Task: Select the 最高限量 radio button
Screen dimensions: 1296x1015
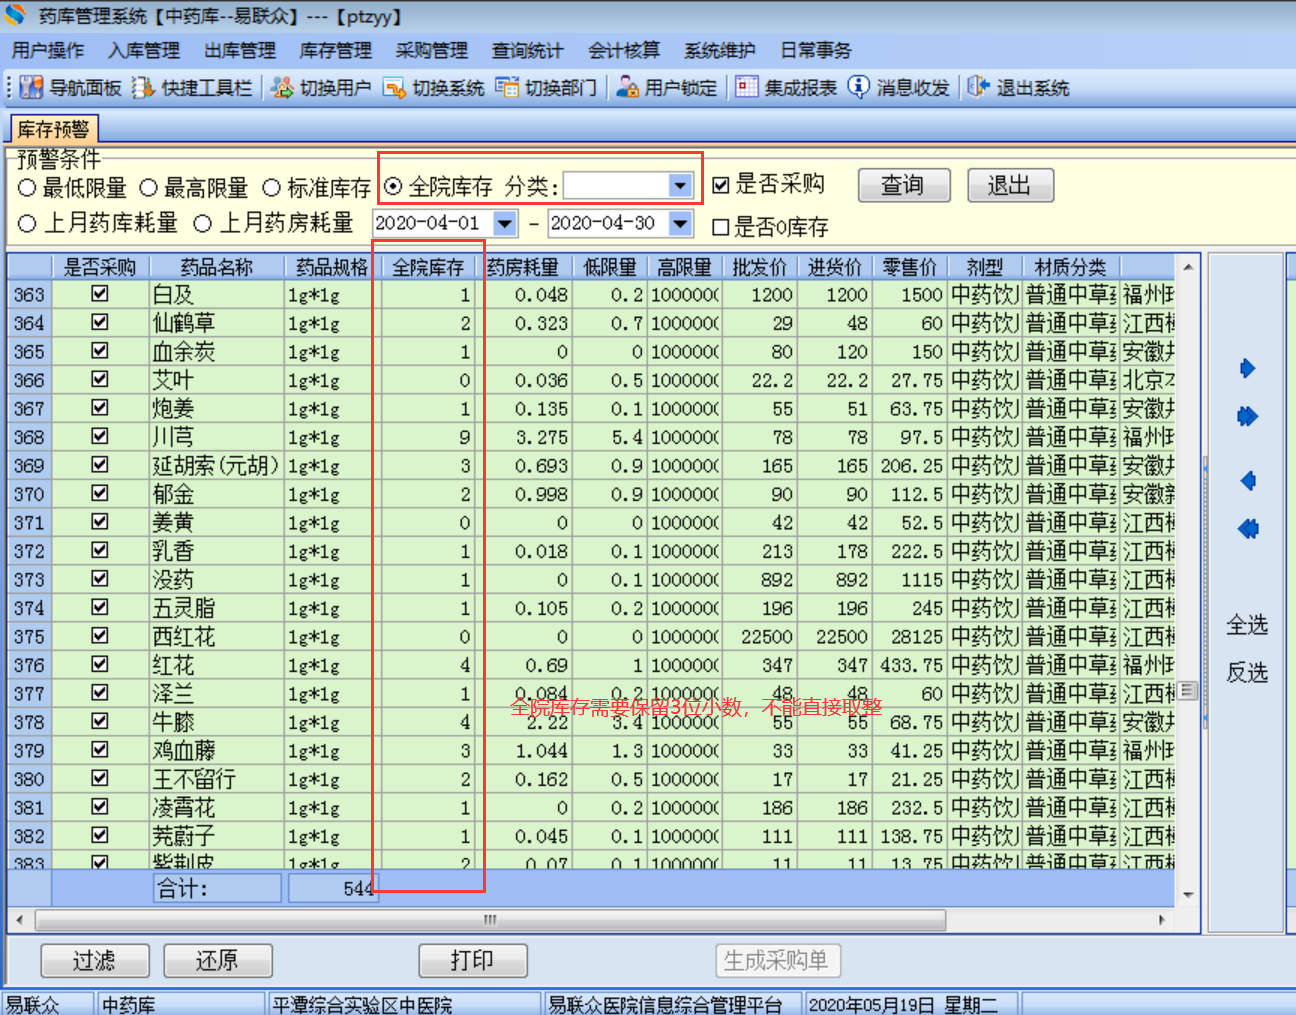Action: pos(149,188)
